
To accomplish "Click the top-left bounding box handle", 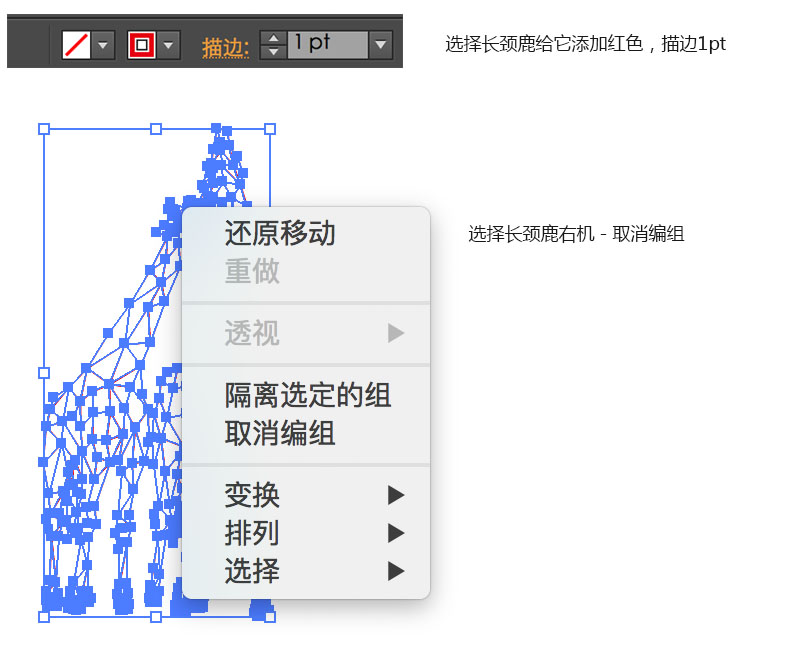I will pyautogui.click(x=44, y=129).
